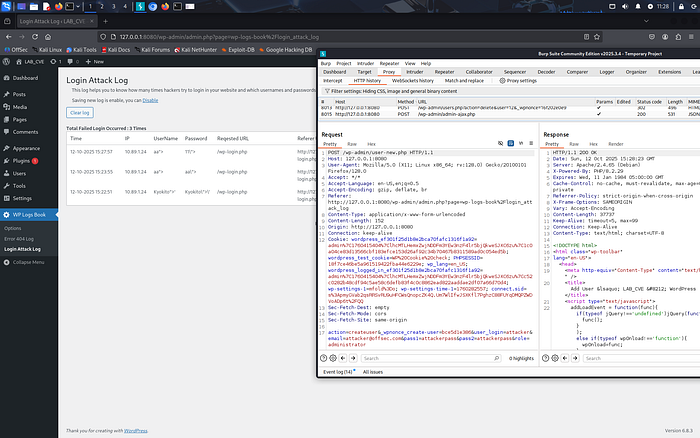Open the Request panel options menu icon
Screen dimensions: 700x438
531,143
